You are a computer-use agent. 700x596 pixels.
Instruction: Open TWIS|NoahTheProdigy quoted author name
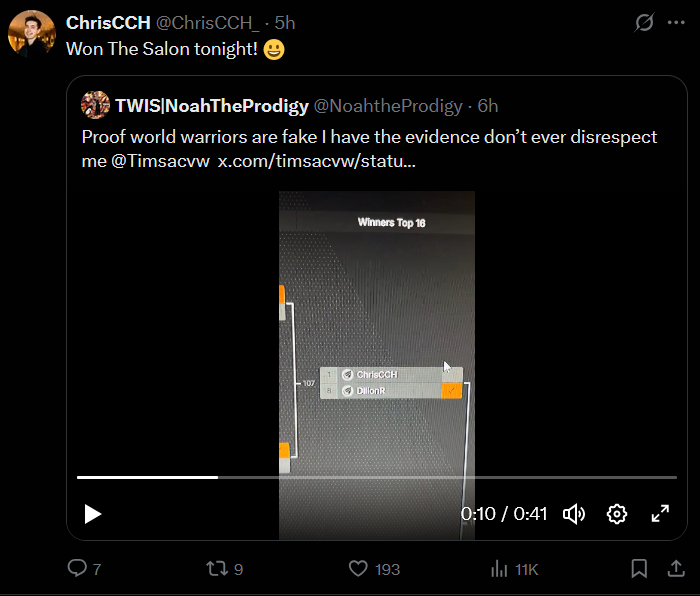[212, 106]
